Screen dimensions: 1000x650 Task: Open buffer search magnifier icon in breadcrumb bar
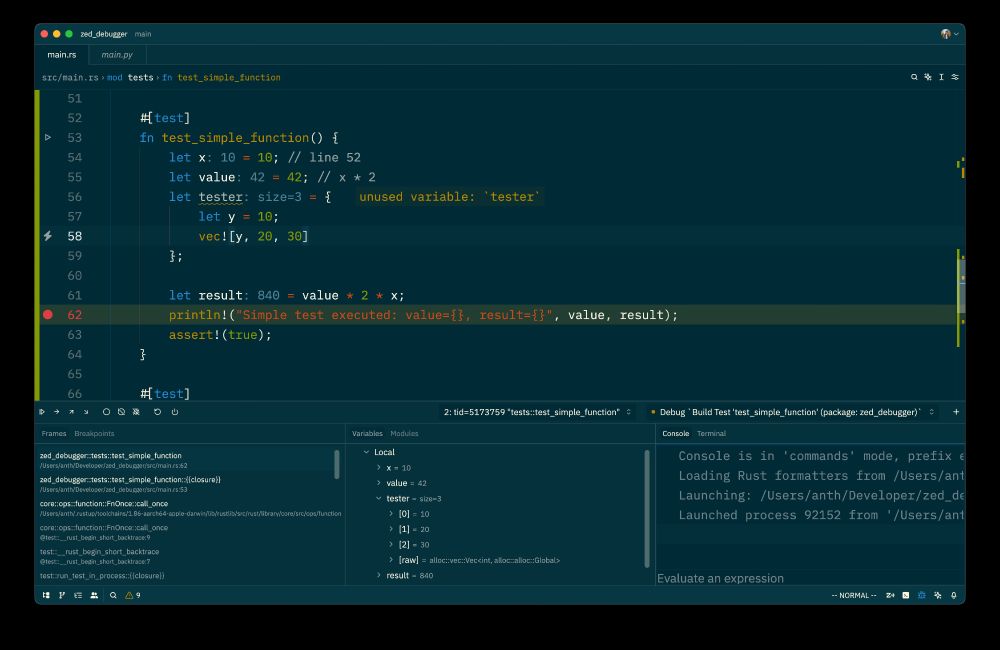click(x=914, y=77)
